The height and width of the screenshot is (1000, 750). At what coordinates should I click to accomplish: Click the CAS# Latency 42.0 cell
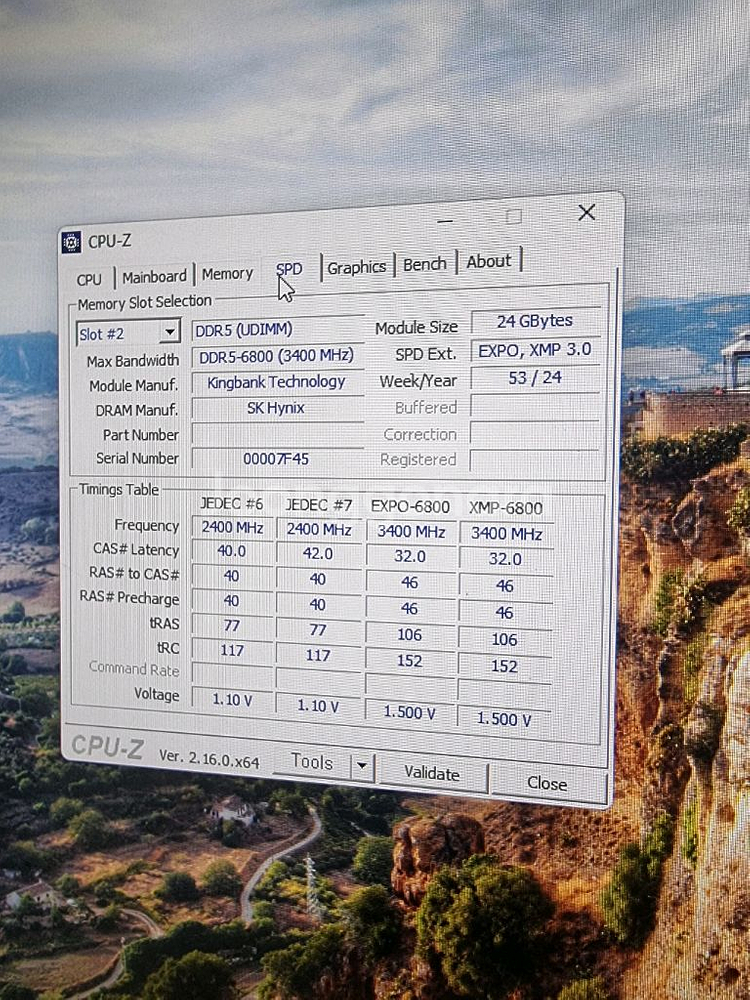click(318, 554)
